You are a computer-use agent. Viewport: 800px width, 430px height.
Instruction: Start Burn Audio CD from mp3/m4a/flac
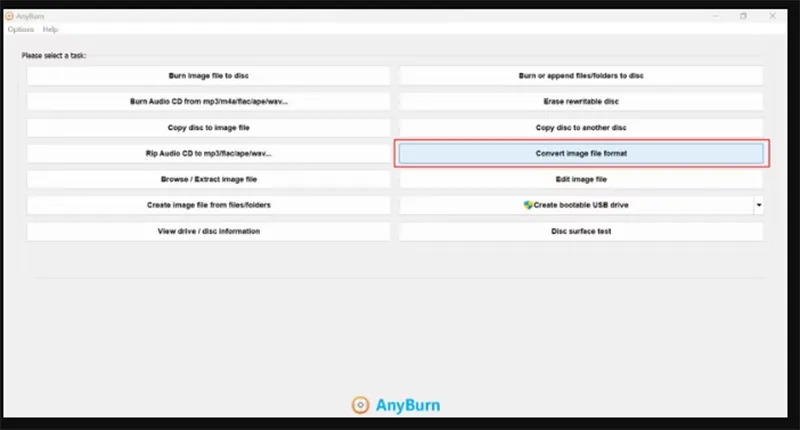click(208, 102)
